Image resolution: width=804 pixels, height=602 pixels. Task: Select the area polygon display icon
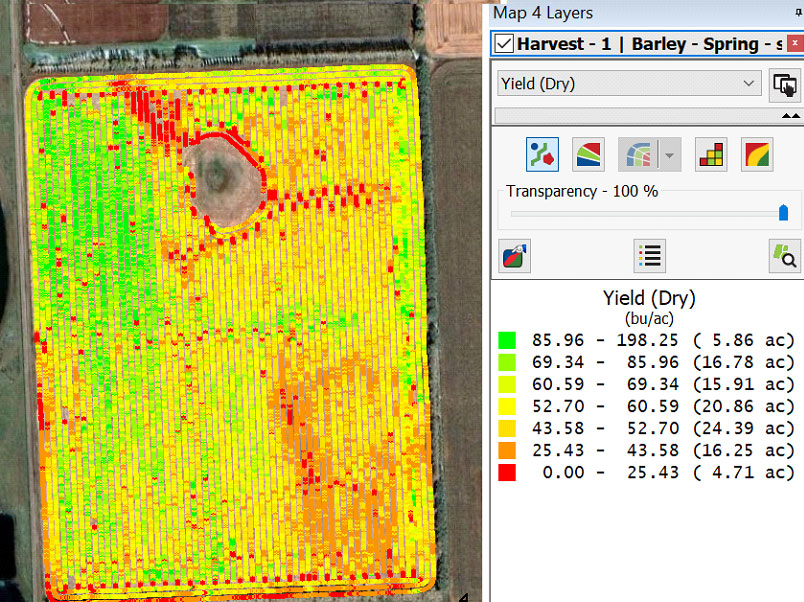588,155
